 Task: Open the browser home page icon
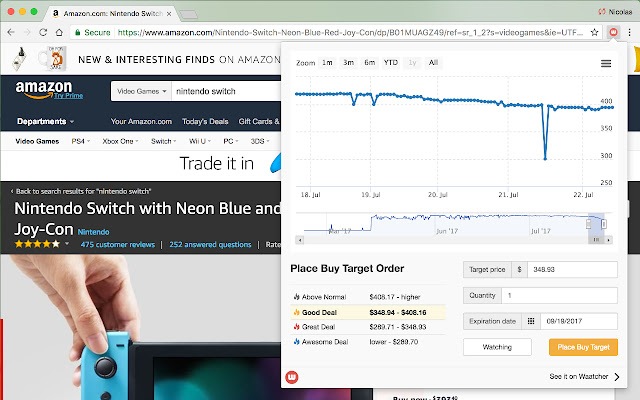click(x=59, y=32)
